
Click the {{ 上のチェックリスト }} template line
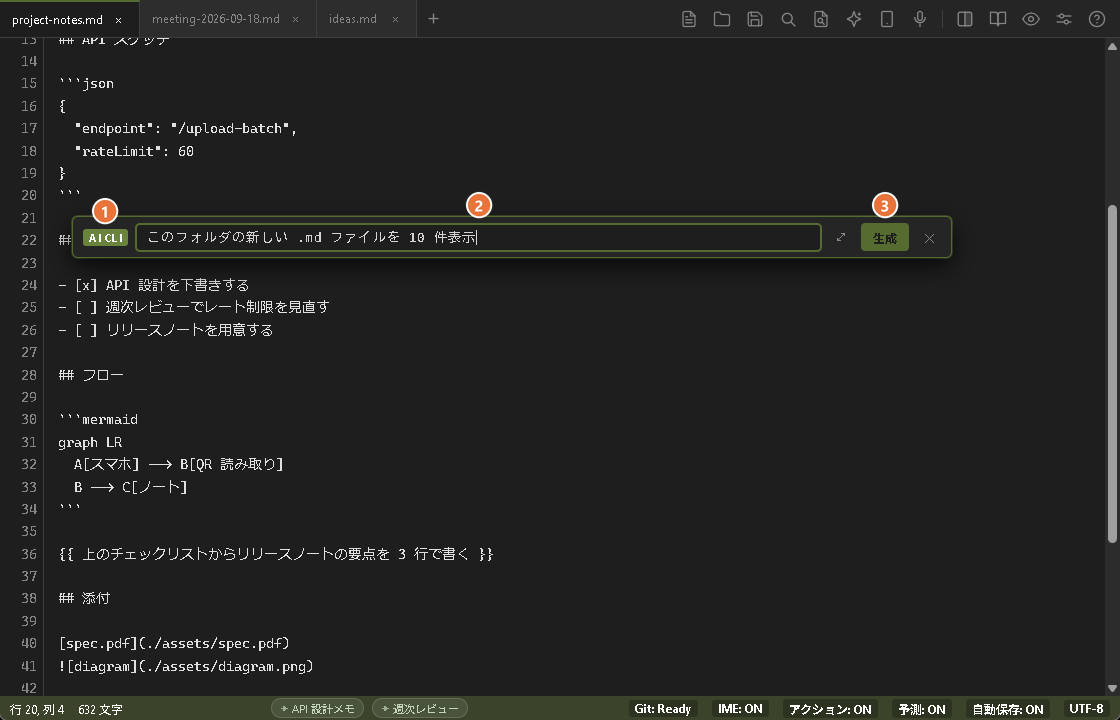(276, 554)
